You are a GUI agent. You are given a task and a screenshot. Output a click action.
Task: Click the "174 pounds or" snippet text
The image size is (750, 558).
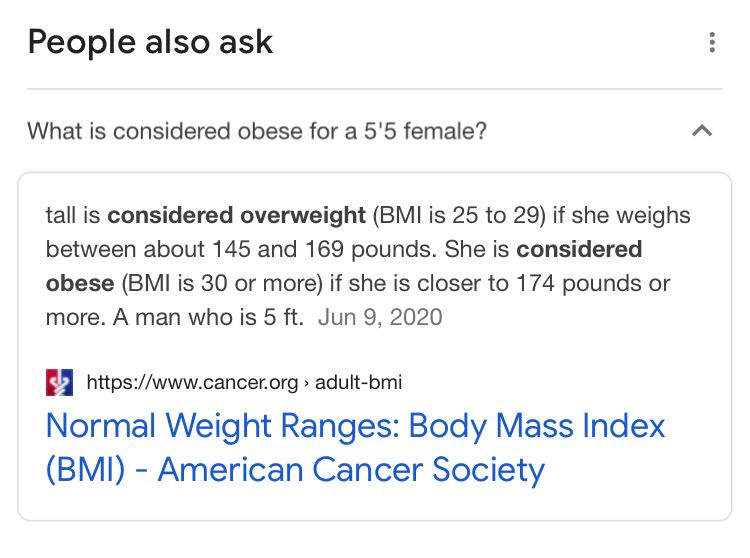click(593, 284)
